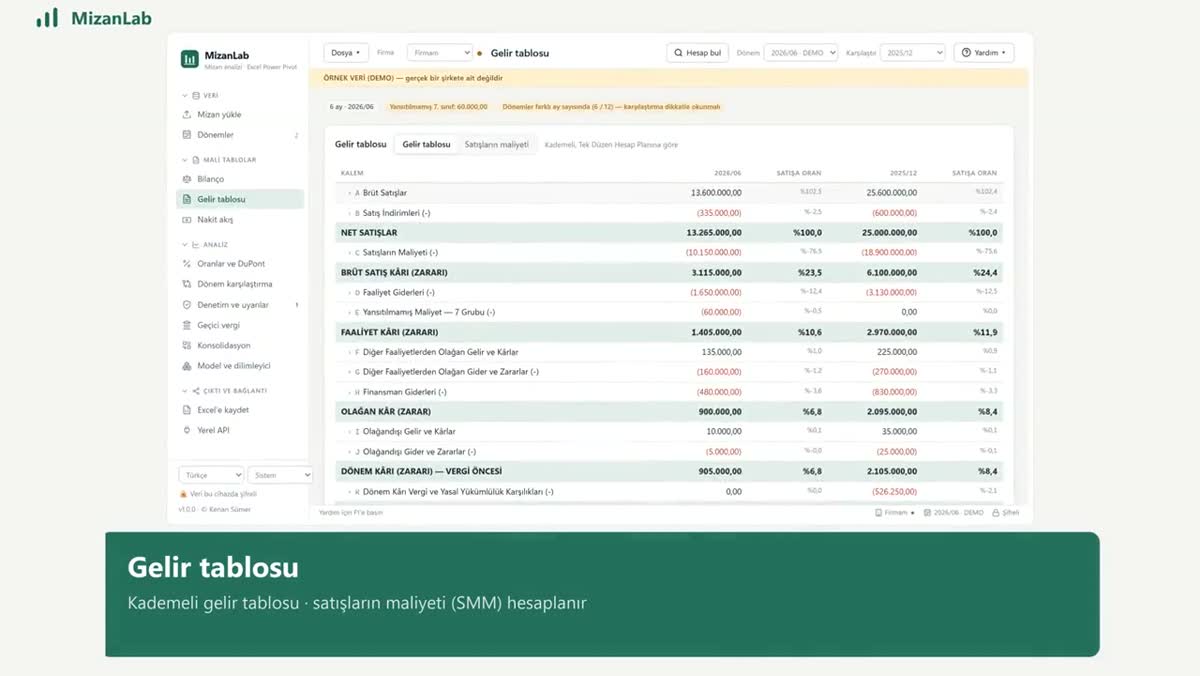Click the Şifreli lock indicator in status bar

tap(1006, 512)
